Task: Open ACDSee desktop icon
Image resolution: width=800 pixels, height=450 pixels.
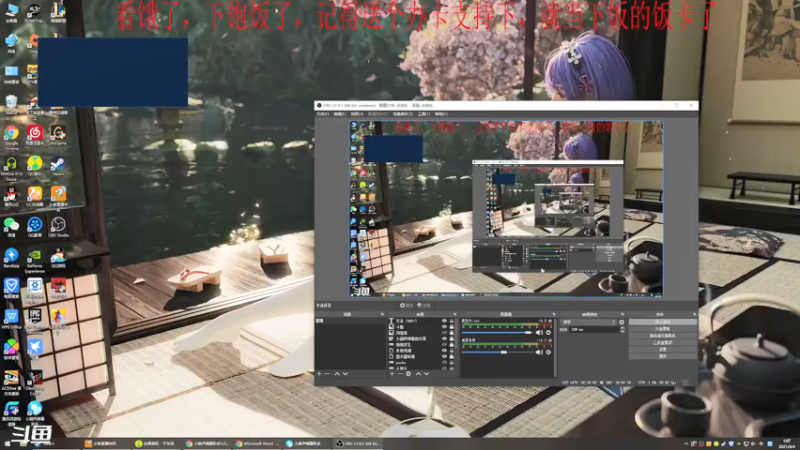Action: [11, 381]
